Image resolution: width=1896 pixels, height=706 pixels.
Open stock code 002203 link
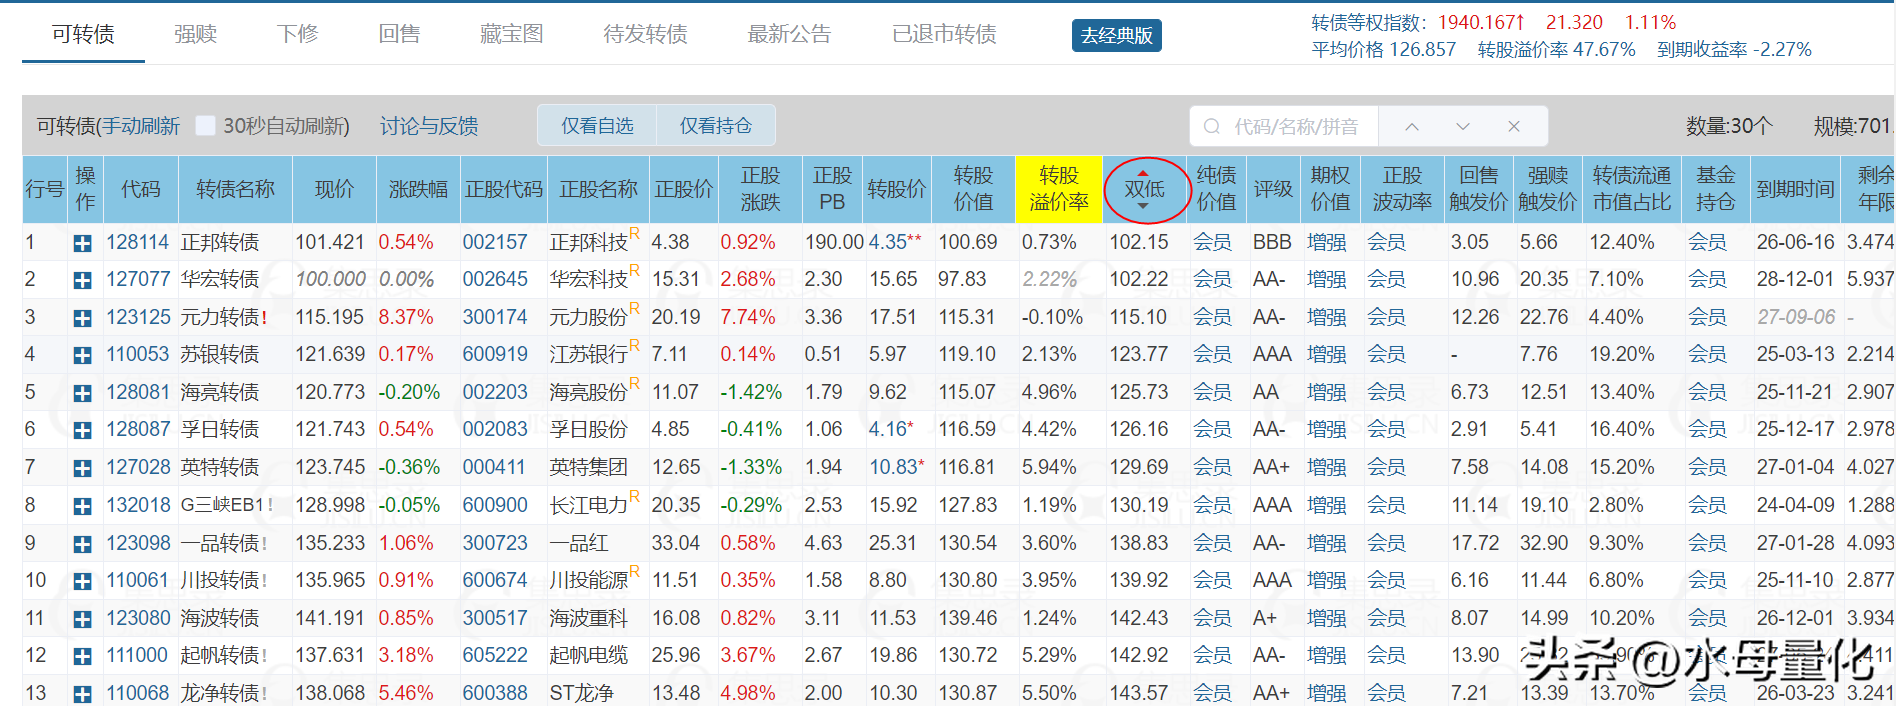tap(495, 393)
